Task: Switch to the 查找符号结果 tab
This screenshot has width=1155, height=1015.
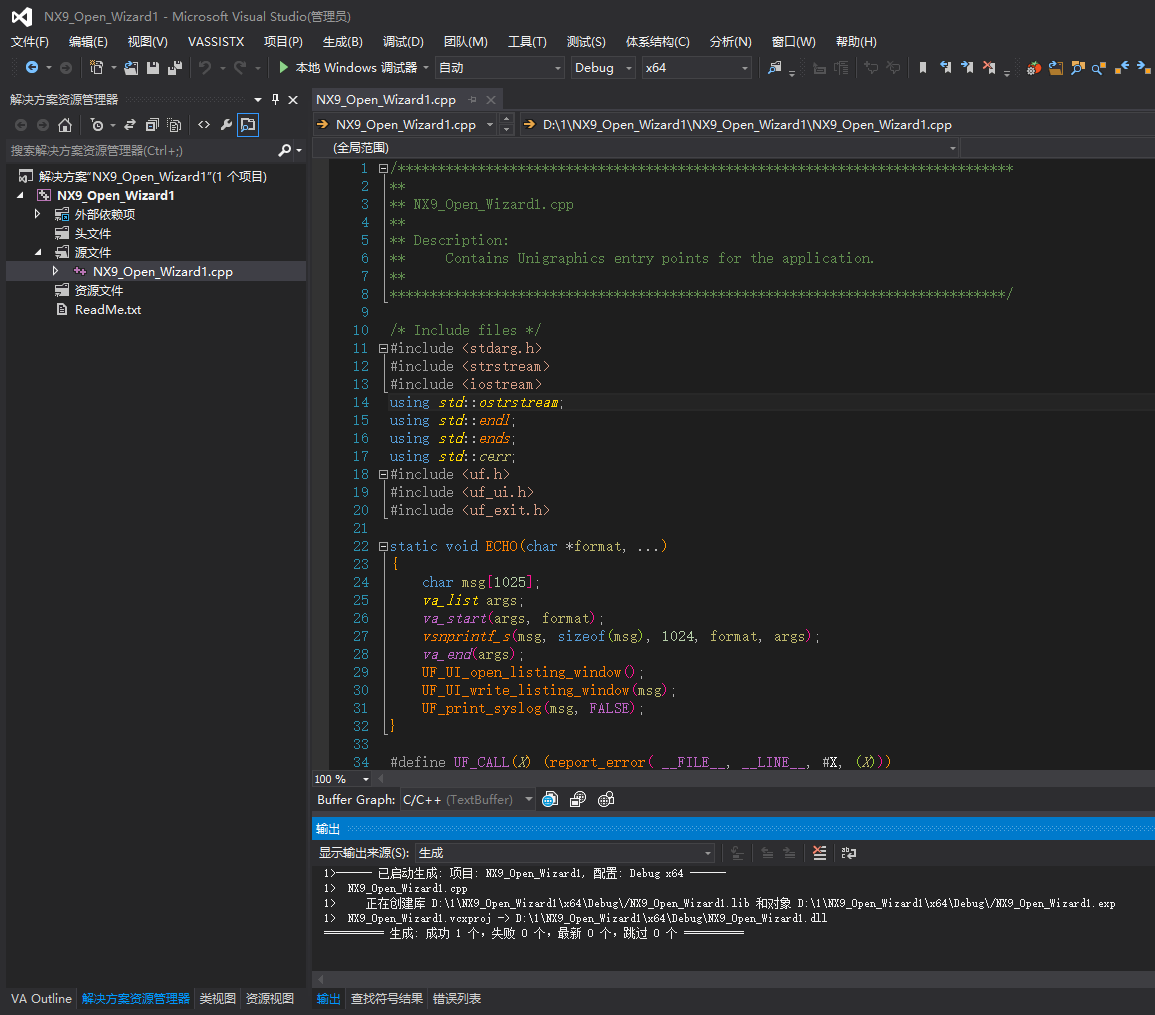Action: point(387,999)
